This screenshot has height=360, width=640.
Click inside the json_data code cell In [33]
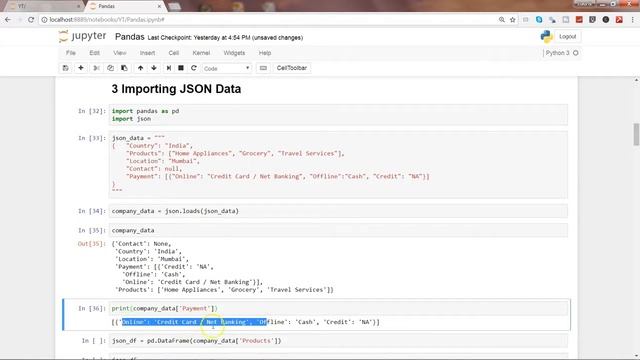point(338,164)
